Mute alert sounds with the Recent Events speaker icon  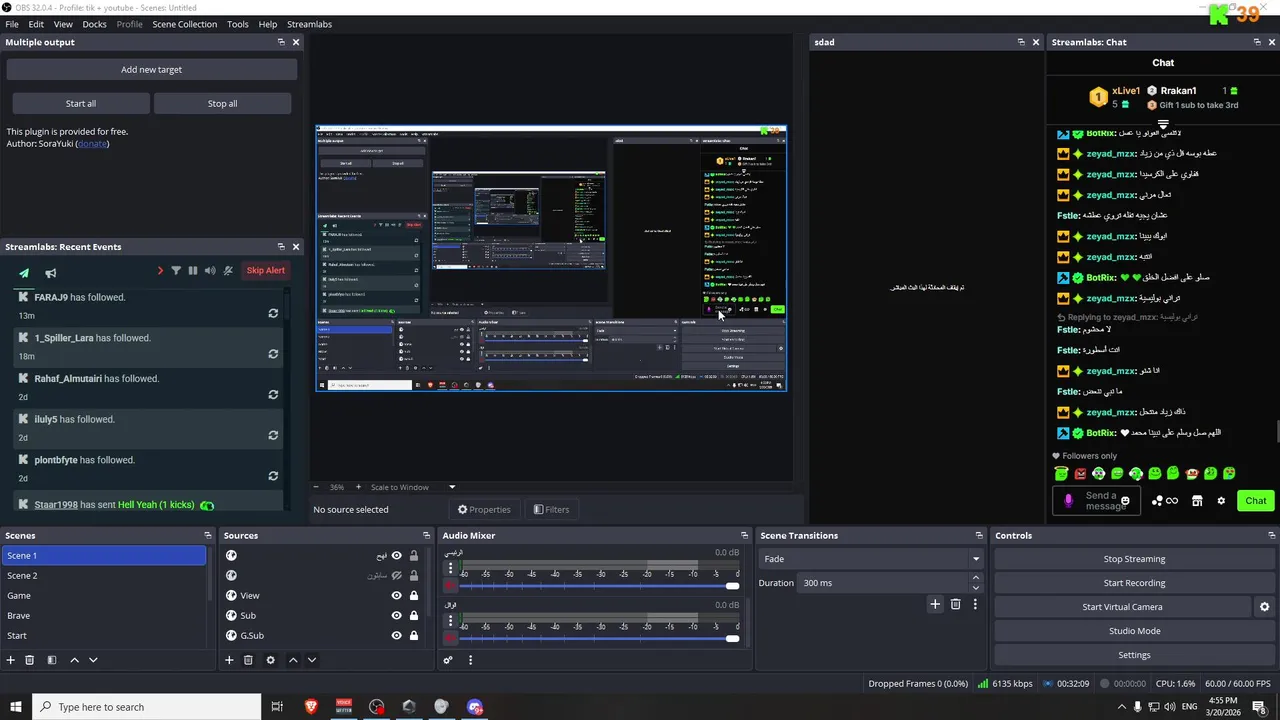coord(210,271)
